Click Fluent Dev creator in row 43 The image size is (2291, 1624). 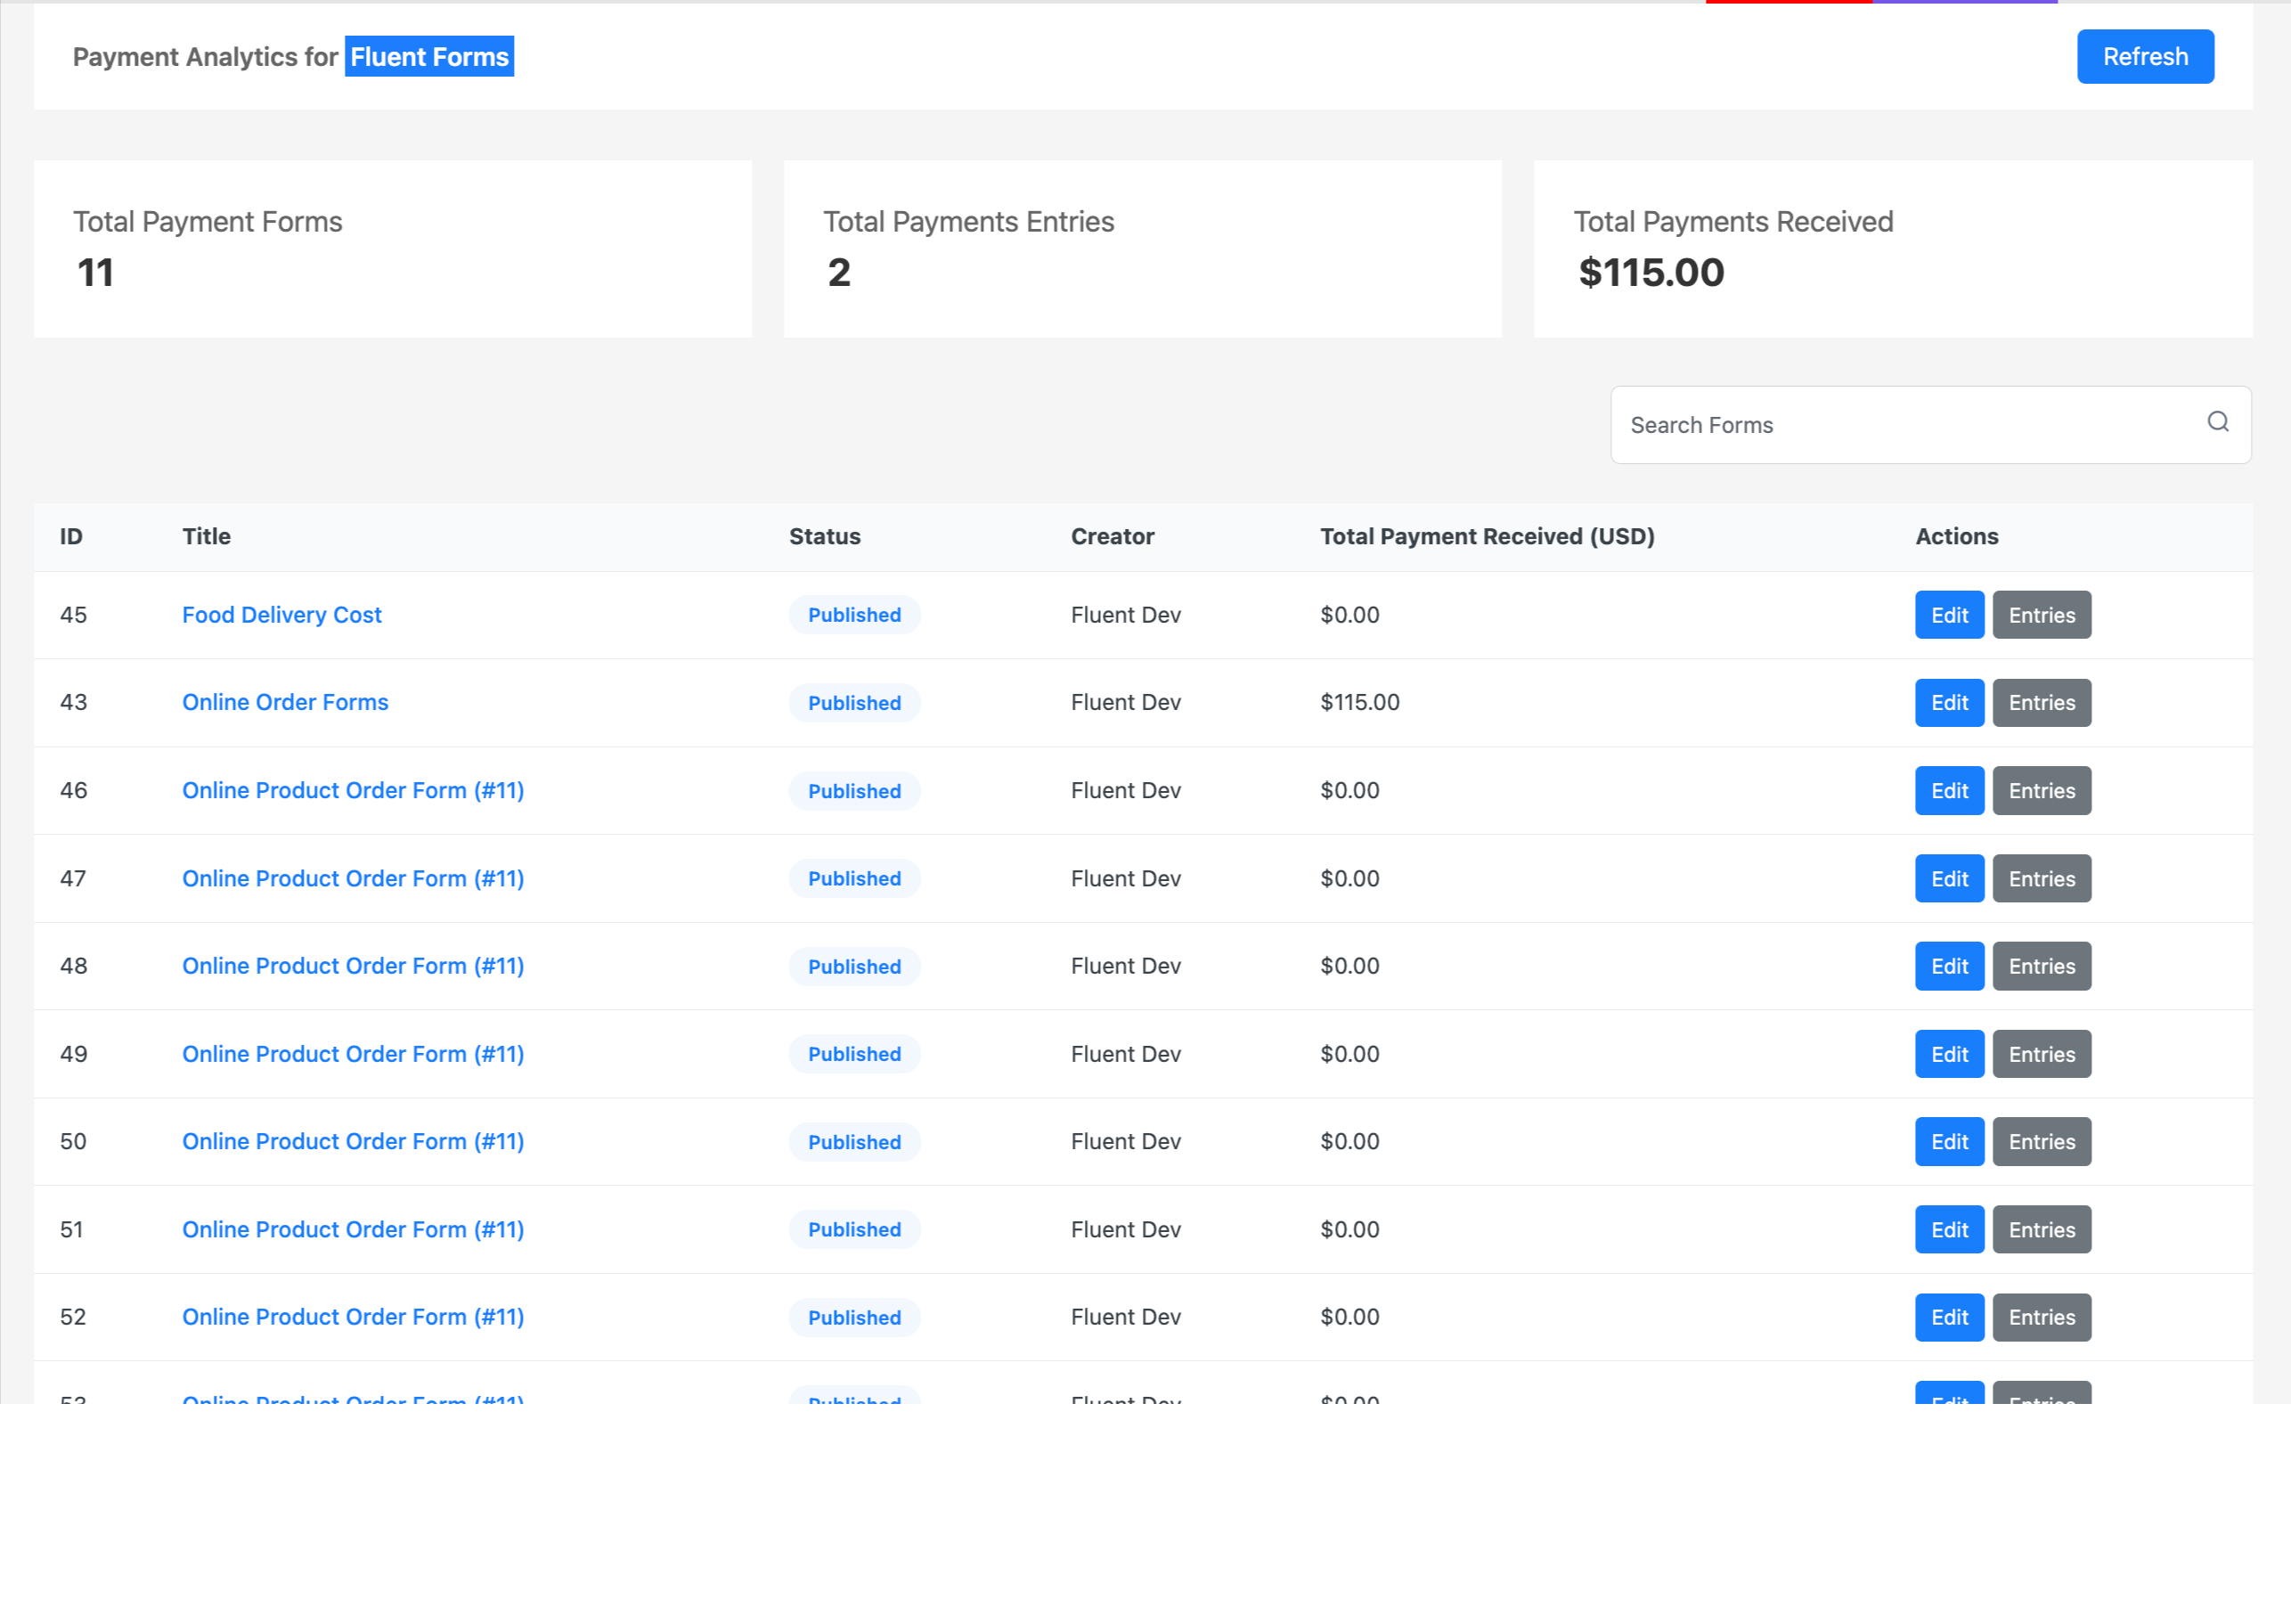tap(1125, 702)
